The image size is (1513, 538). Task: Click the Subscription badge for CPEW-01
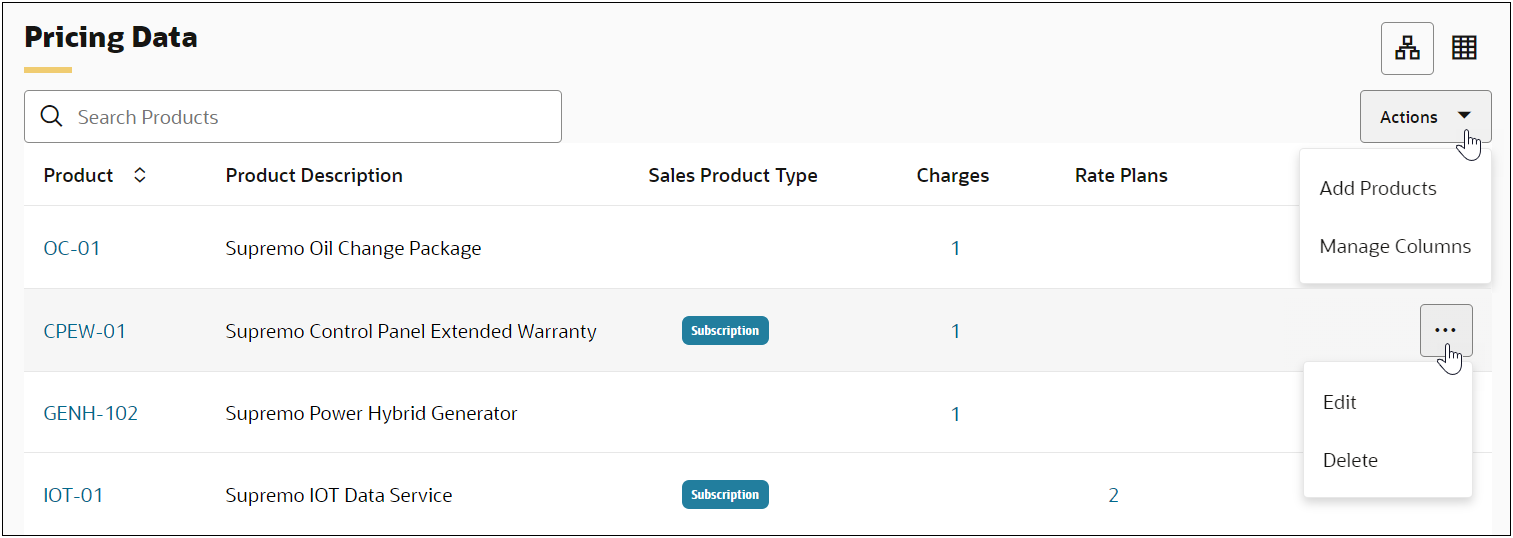[x=725, y=331]
